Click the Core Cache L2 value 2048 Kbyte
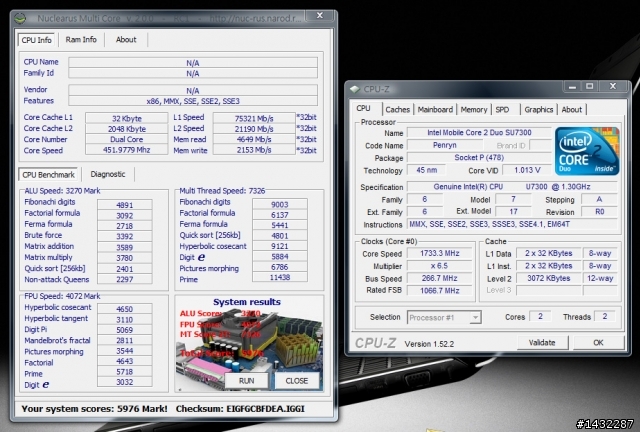640x432 pixels. pos(127,129)
